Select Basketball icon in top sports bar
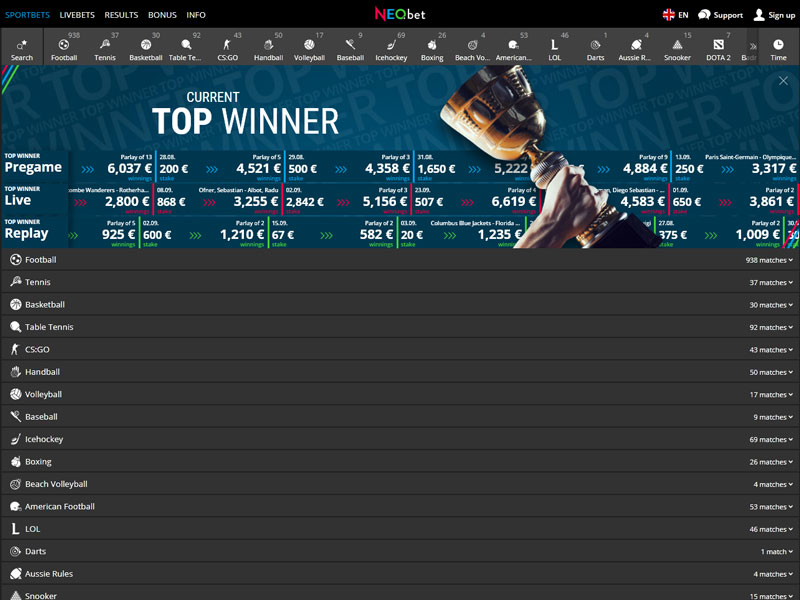This screenshot has width=800, height=600. 145,45
